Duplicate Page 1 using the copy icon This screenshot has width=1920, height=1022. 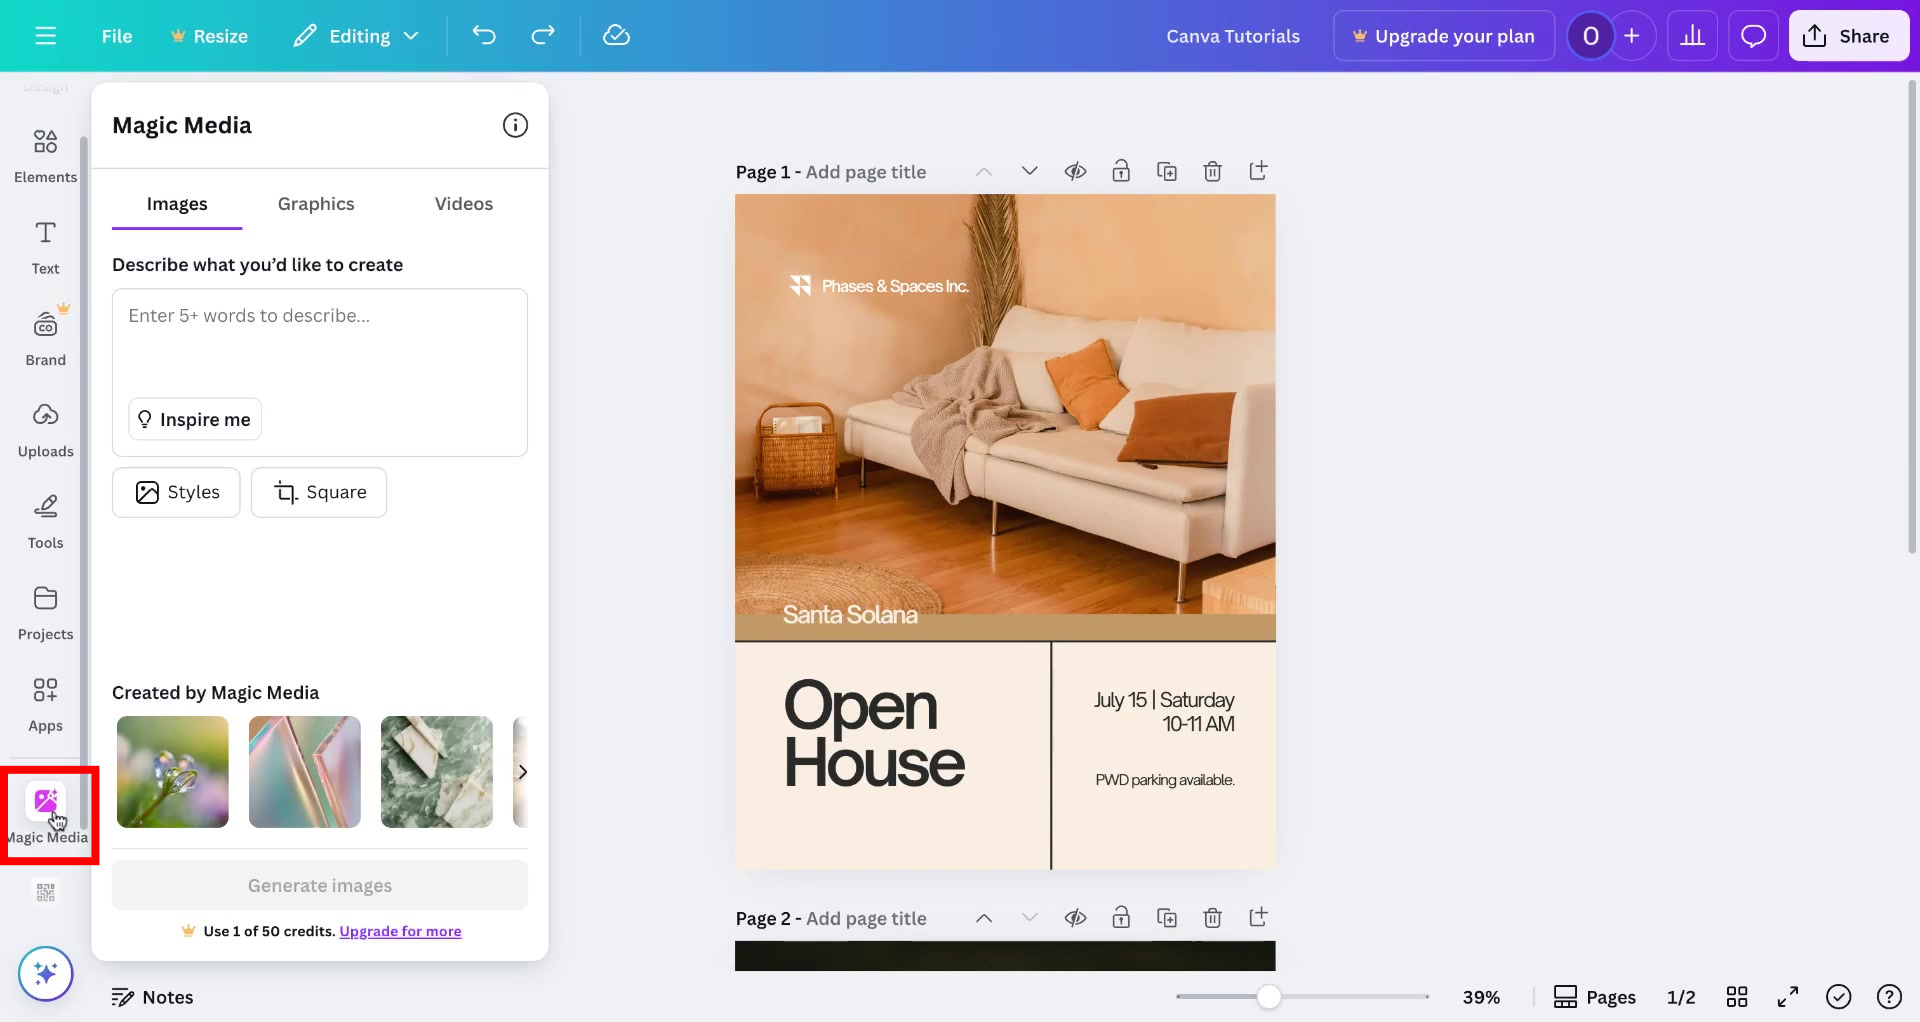click(1167, 171)
